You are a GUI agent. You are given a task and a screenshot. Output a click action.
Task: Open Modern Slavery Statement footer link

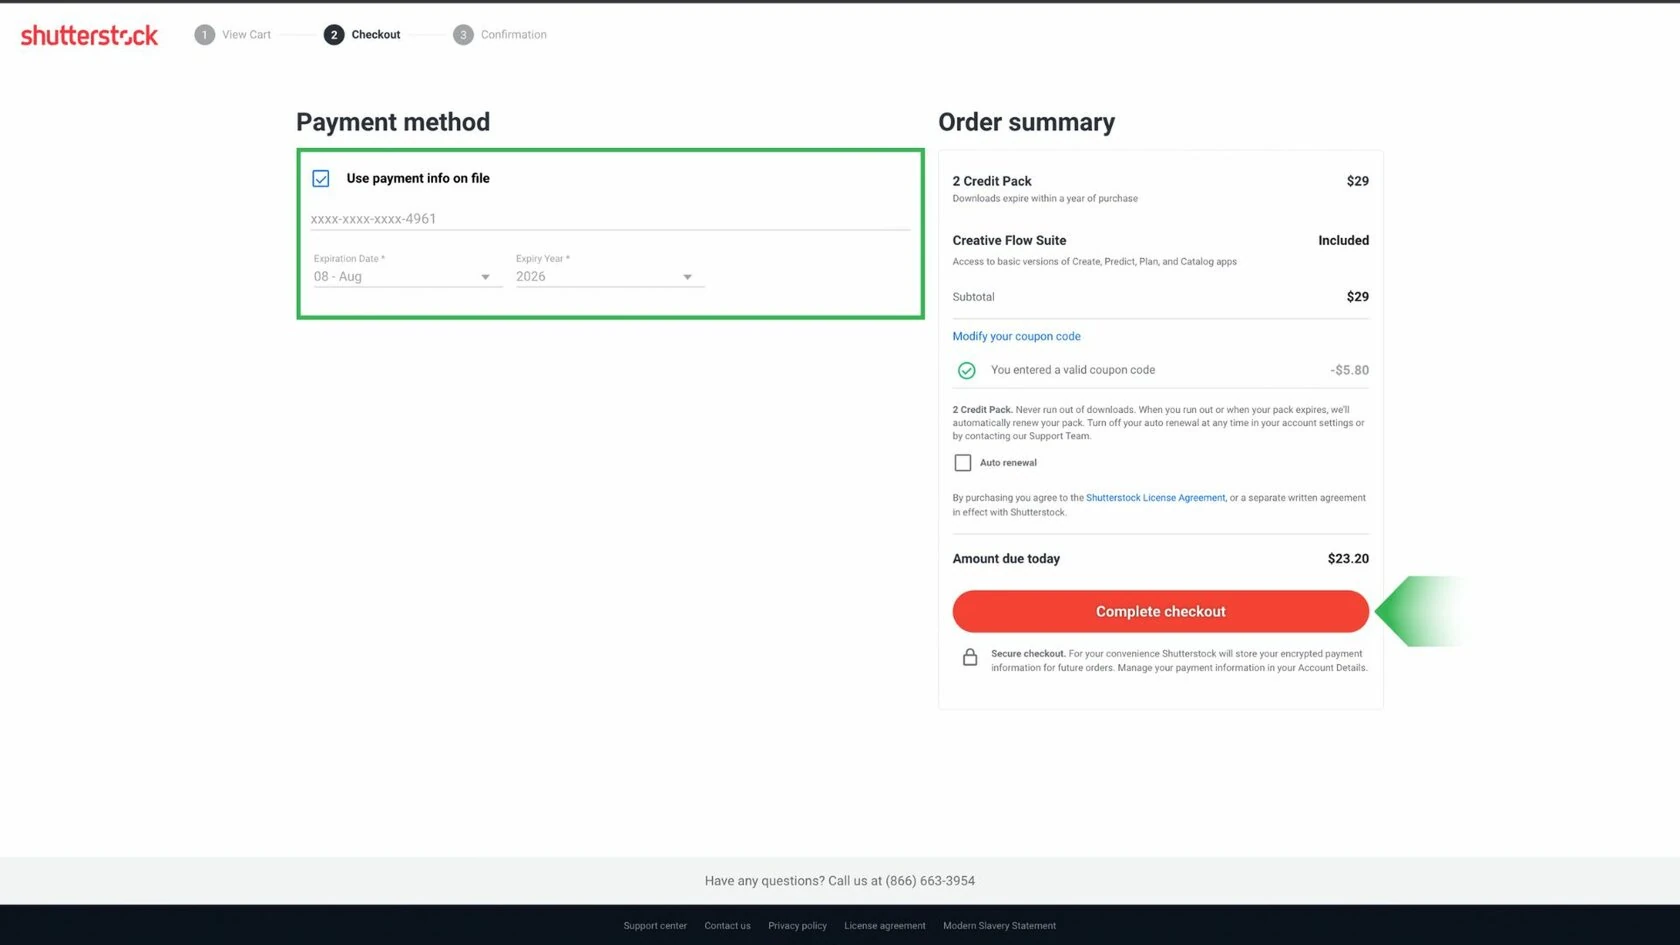coord(999,926)
